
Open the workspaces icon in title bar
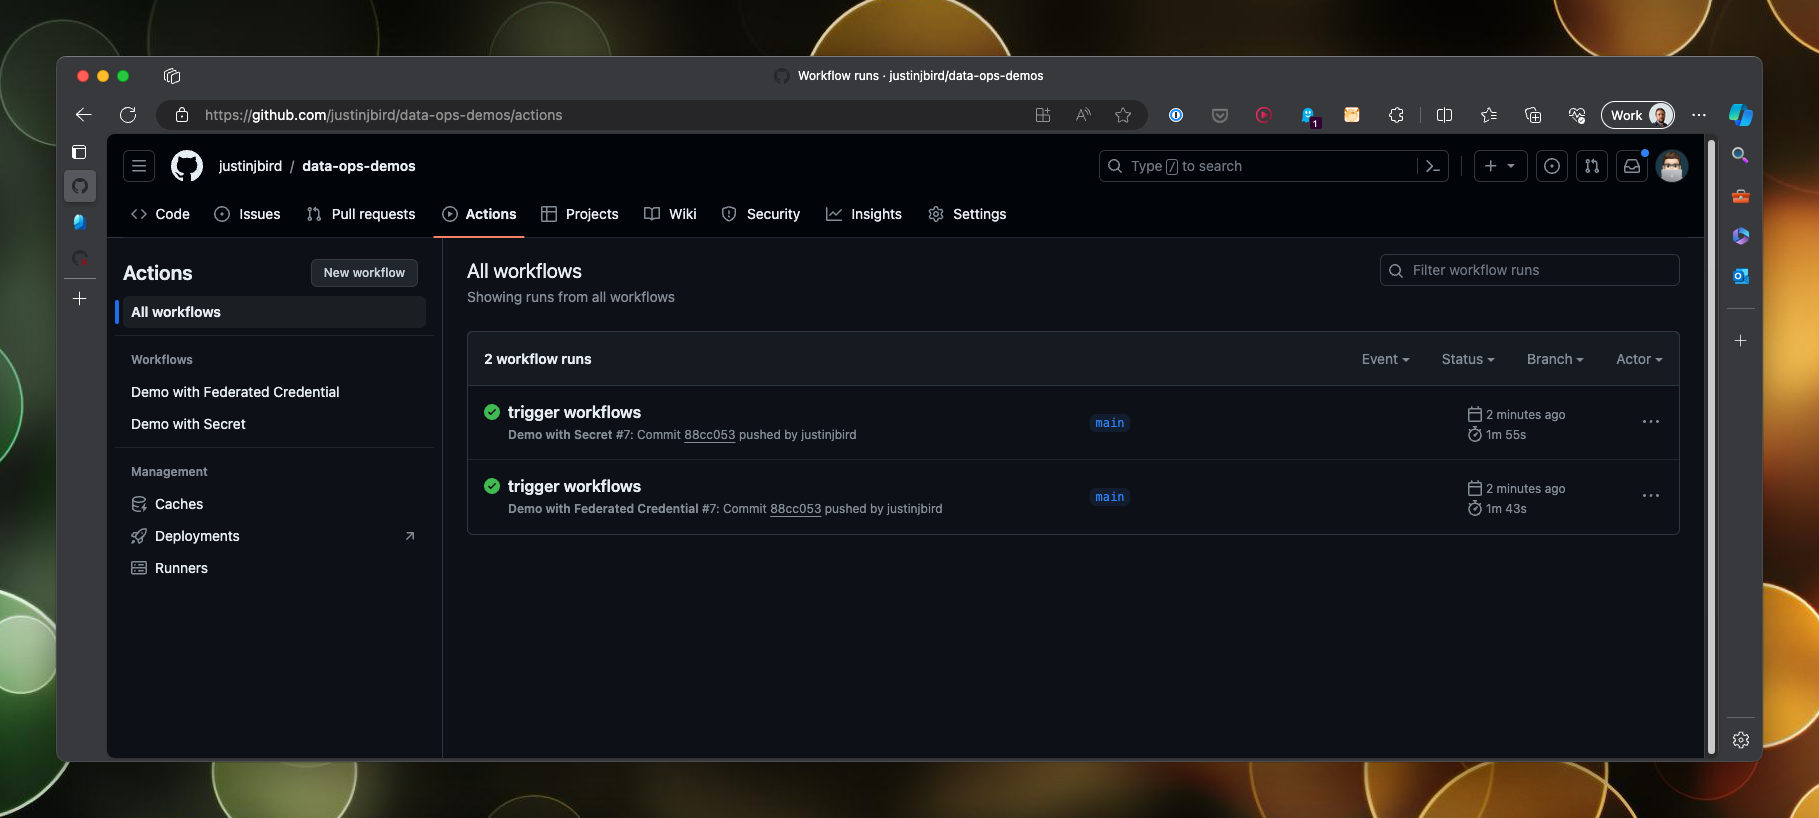coord(172,76)
